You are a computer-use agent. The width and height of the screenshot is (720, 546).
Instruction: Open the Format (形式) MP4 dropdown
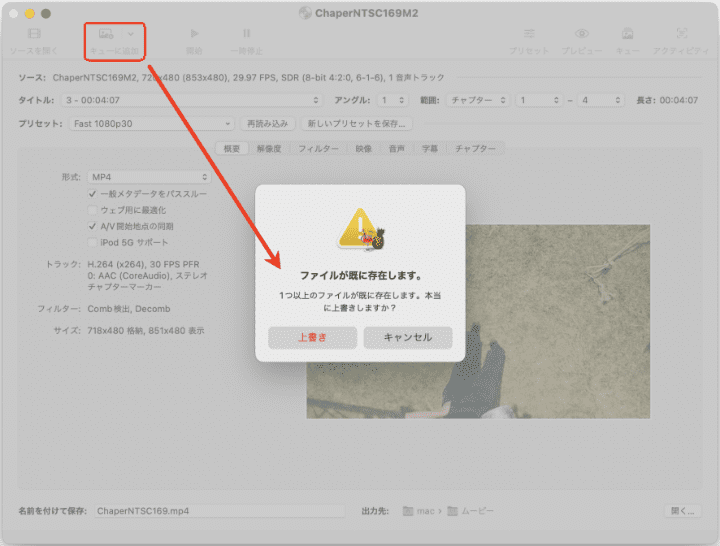pos(148,177)
